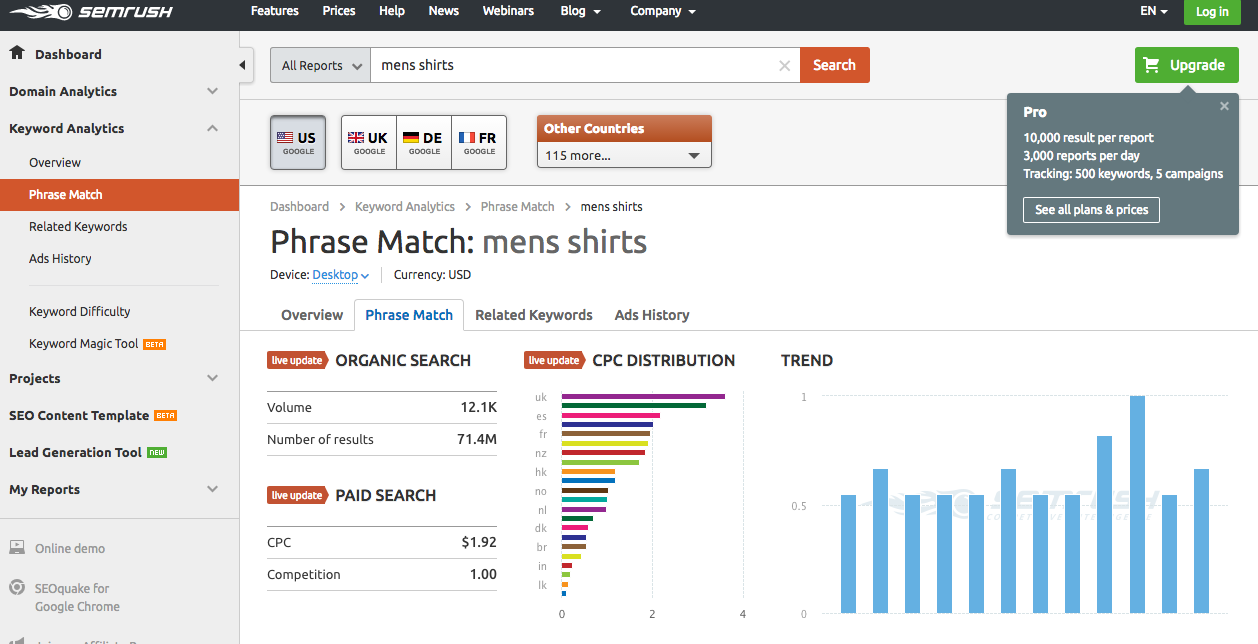Select Related Keywords in the sidebar
Image resolution: width=1258 pixels, height=644 pixels.
pyautogui.click(x=78, y=227)
